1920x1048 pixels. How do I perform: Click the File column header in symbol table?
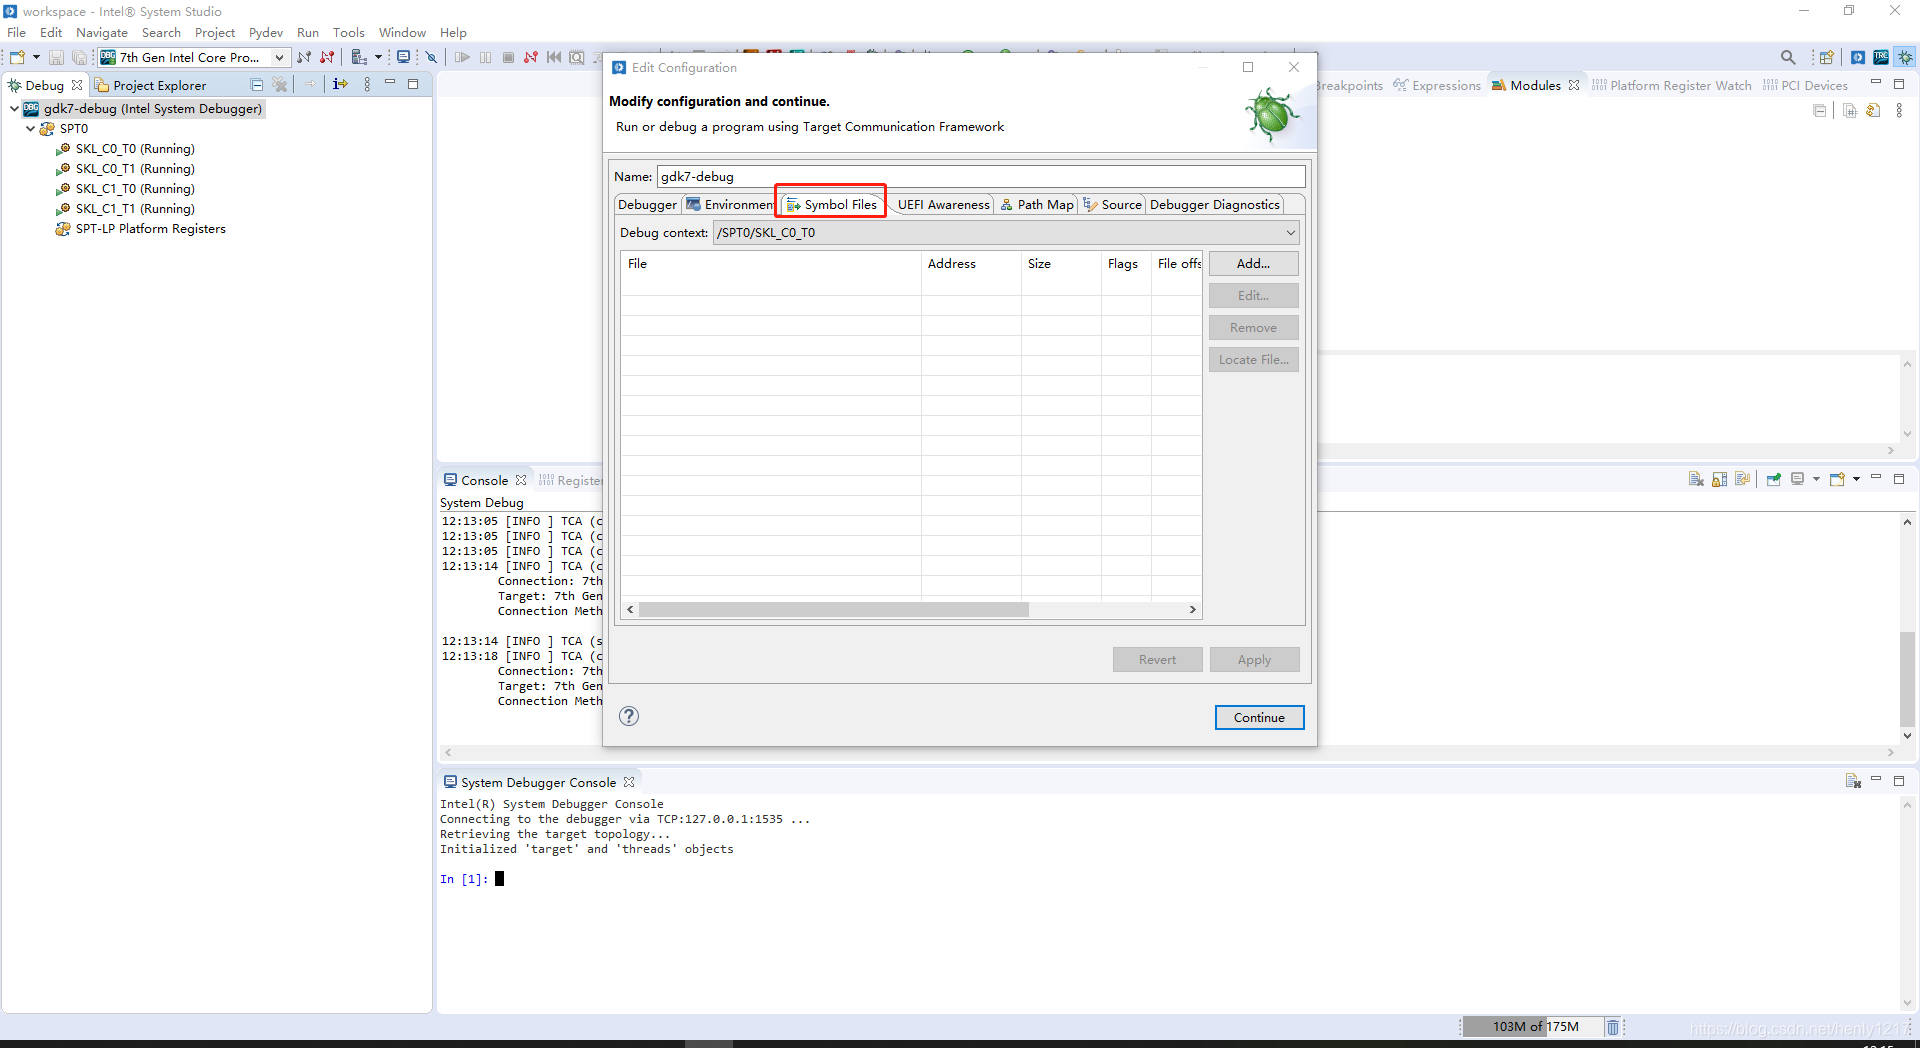coord(771,263)
